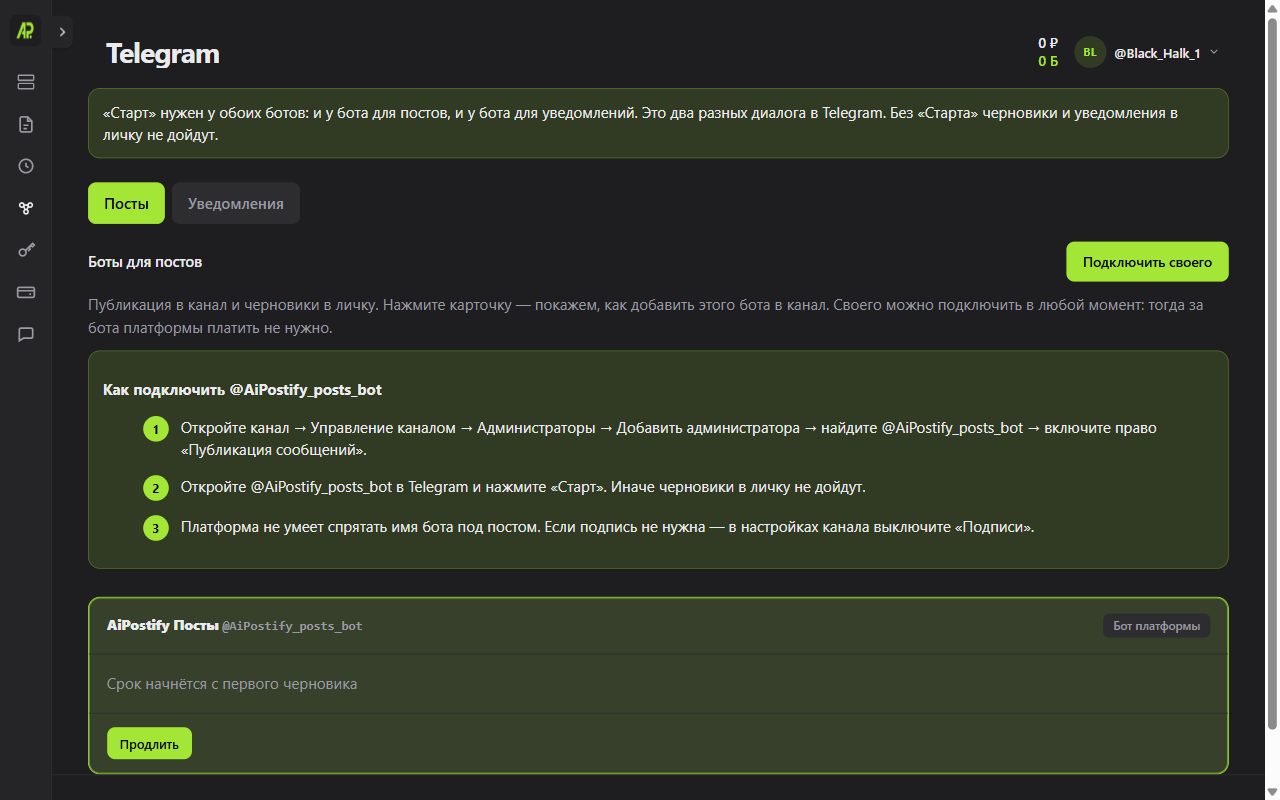Click the instruction step starting with Откройте канал
This screenshot has height=800, width=1280.
click(668, 439)
